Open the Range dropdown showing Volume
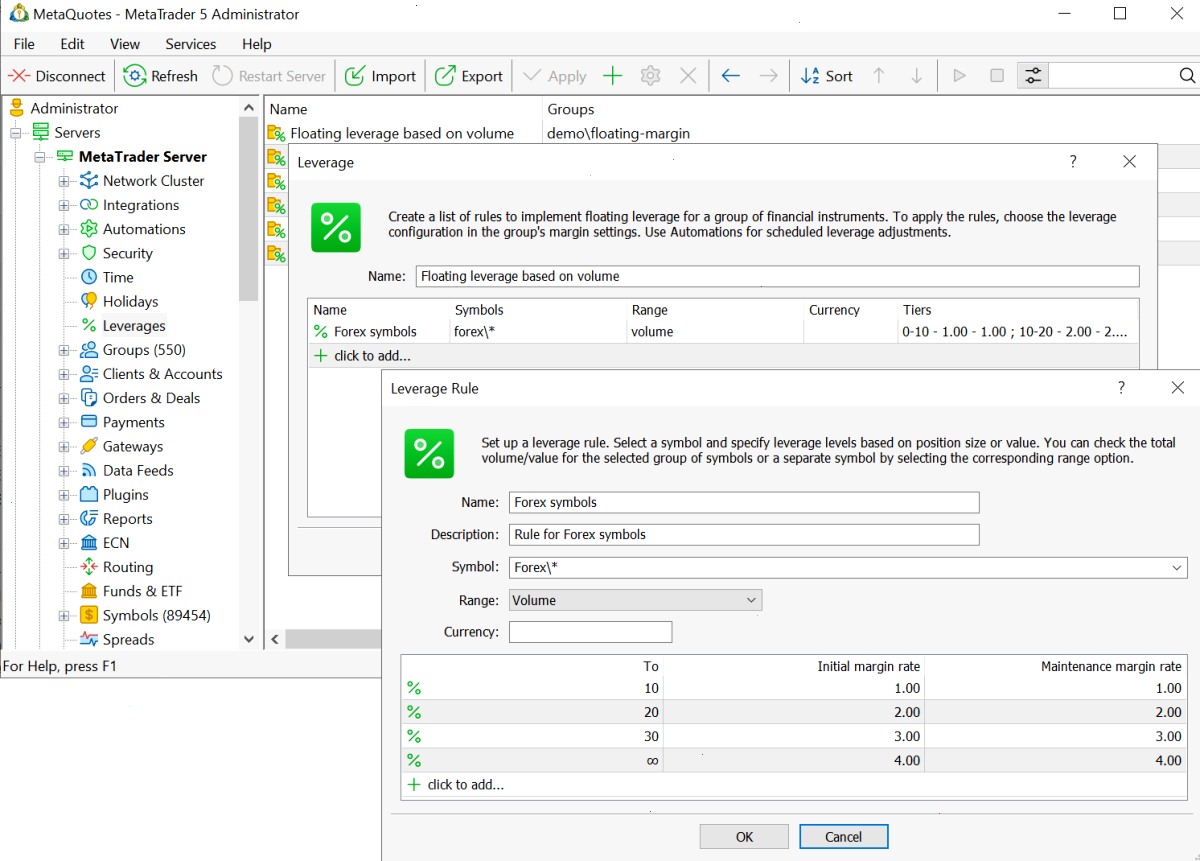This screenshot has height=861, width=1200. (x=635, y=600)
